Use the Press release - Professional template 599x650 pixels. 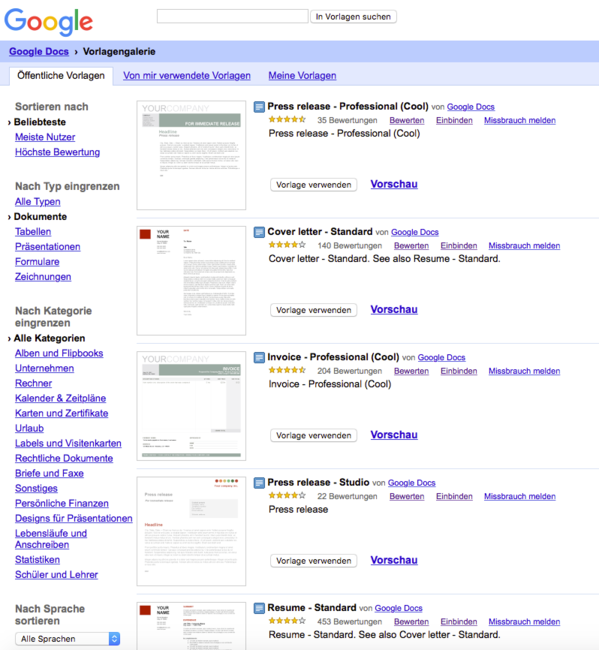(x=314, y=185)
